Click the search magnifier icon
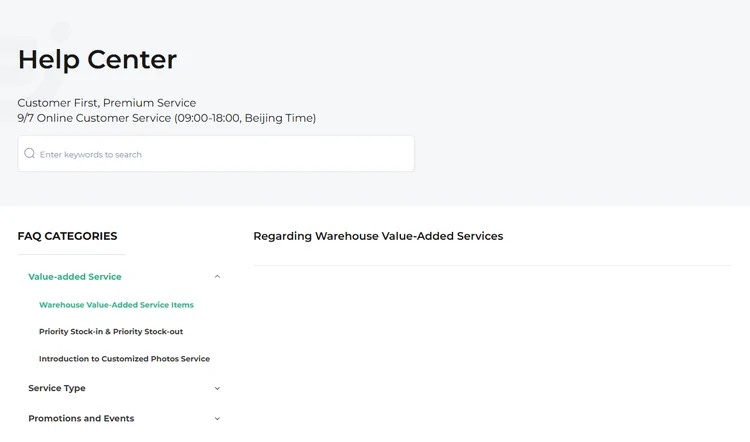The width and height of the screenshot is (750, 442). 30,154
